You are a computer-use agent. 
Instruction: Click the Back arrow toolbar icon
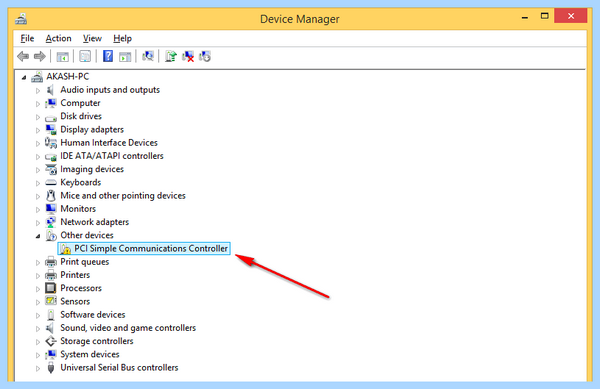[23, 57]
